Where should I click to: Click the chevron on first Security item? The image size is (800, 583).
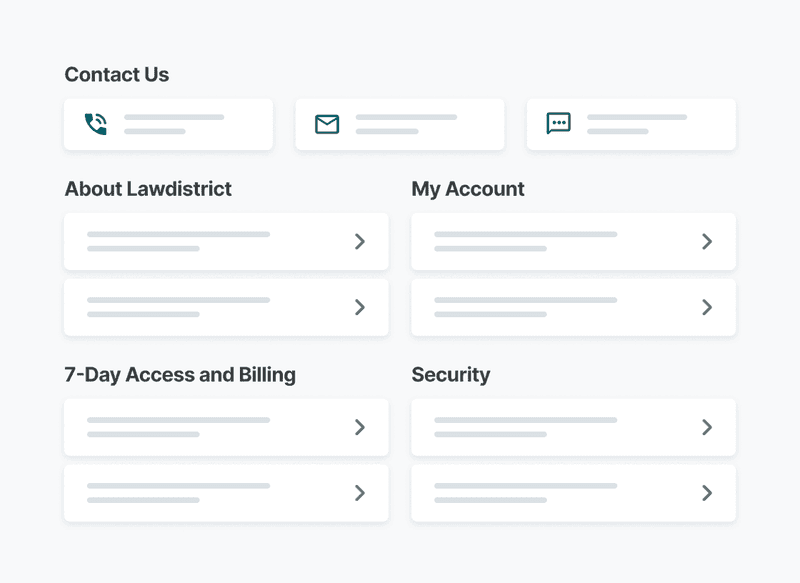click(x=707, y=427)
